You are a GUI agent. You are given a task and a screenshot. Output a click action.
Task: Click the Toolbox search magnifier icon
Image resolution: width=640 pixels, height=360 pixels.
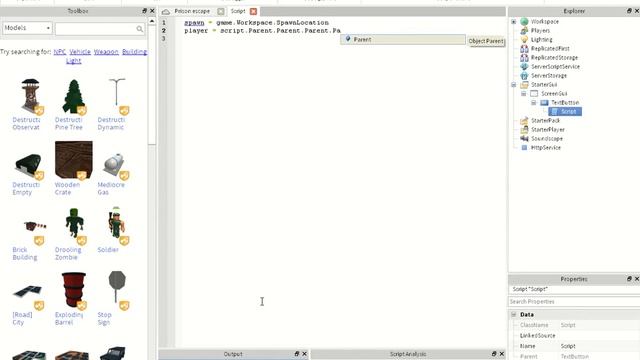140,29
